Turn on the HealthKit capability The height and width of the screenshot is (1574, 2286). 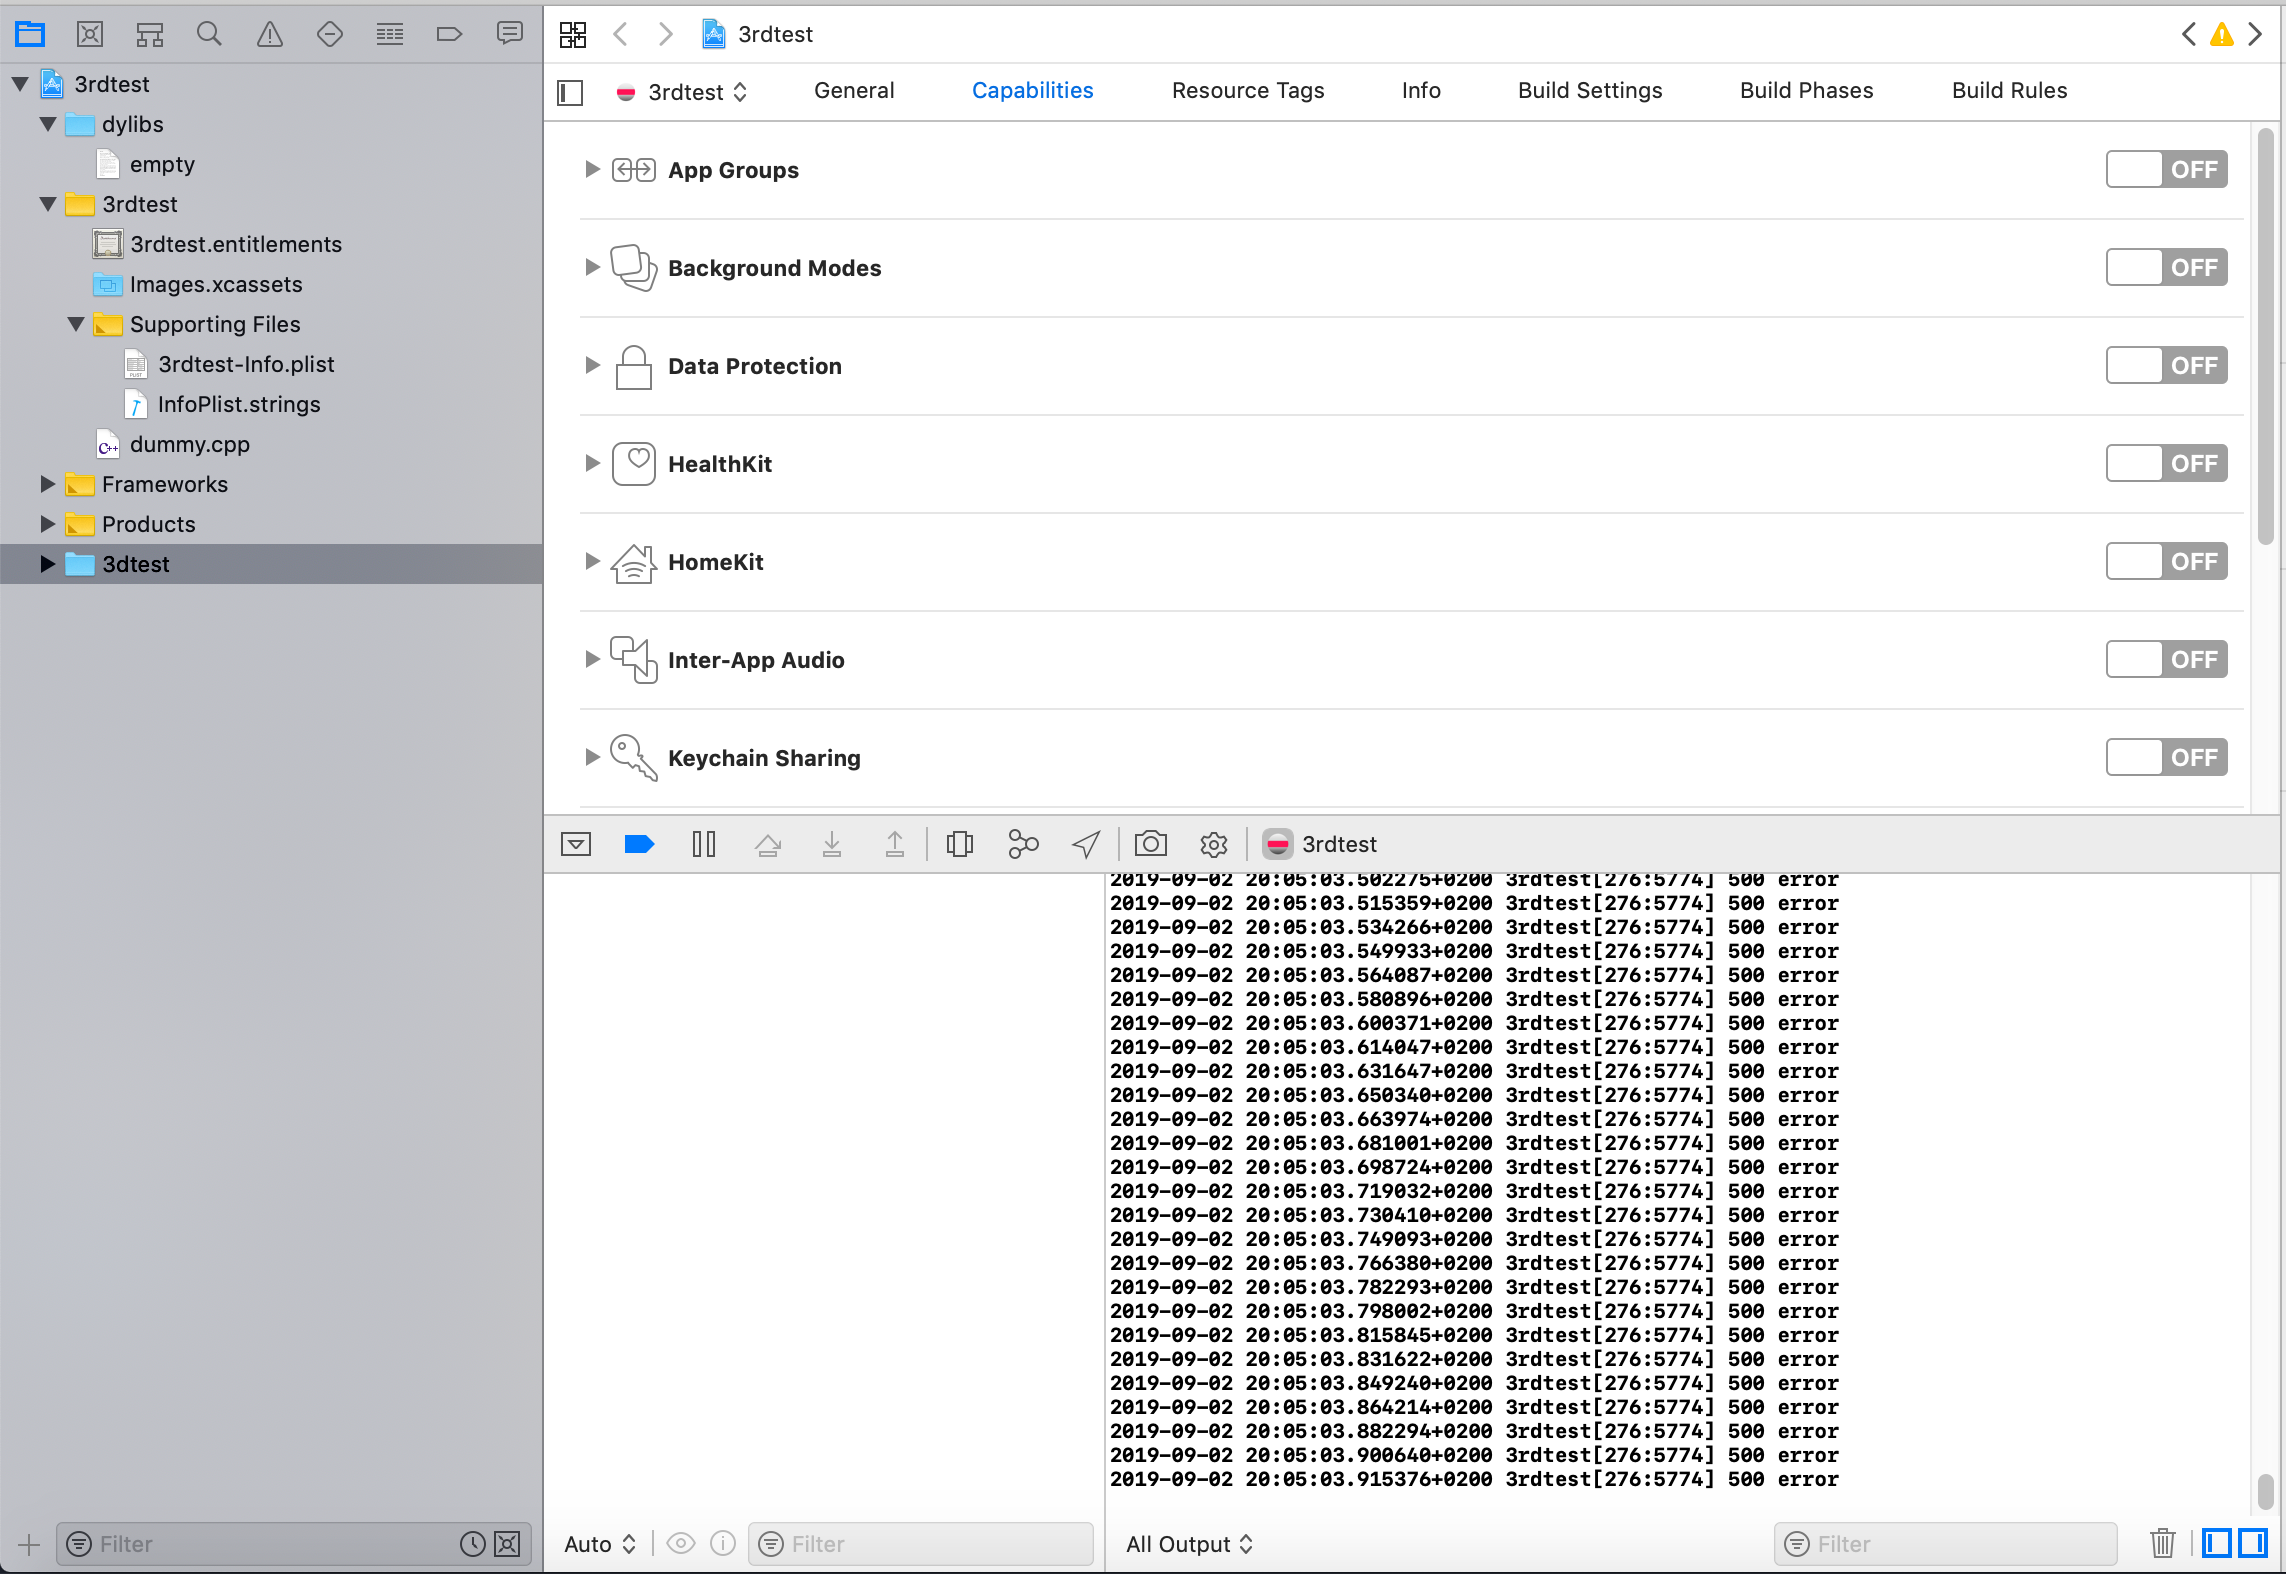click(2166, 463)
